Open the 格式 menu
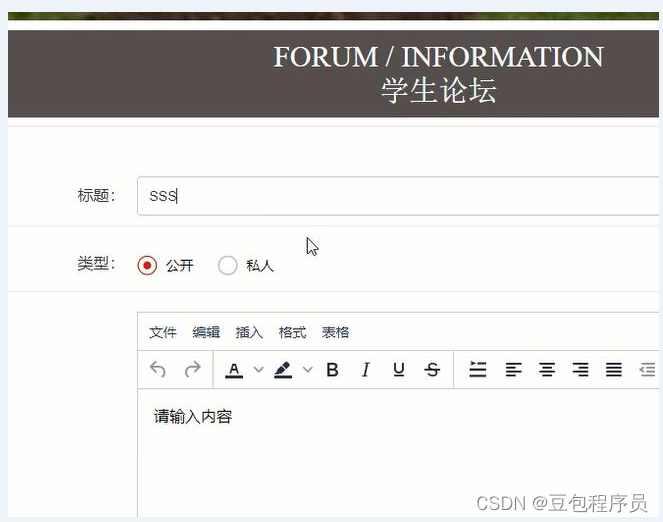The image size is (663, 522). [292, 332]
